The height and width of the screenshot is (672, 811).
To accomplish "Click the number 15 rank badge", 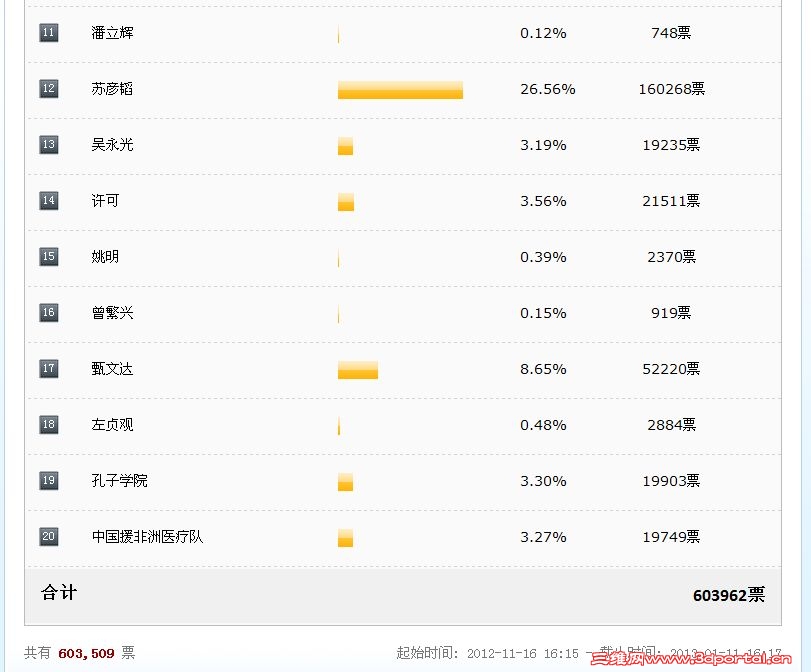I will [49, 256].
